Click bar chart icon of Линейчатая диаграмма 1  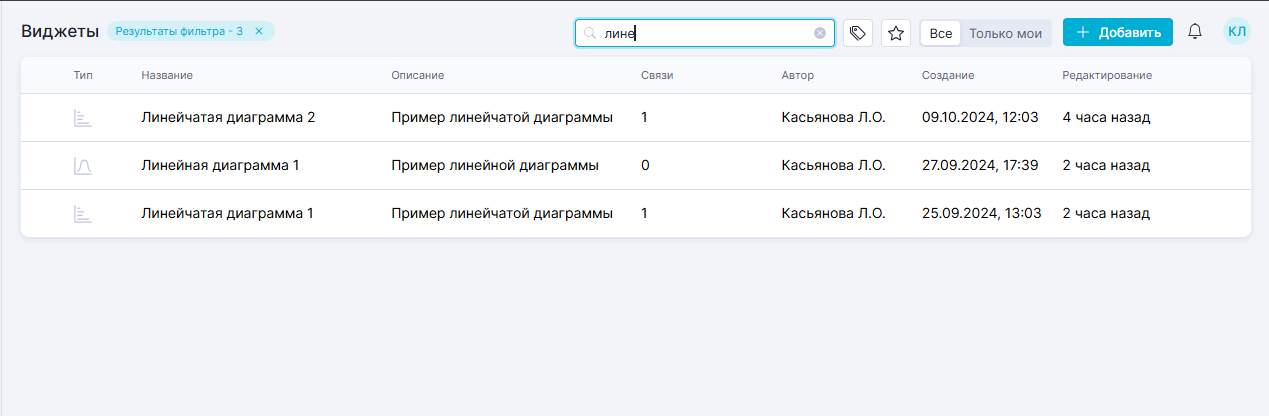pyautogui.click(x=83, y=214)
